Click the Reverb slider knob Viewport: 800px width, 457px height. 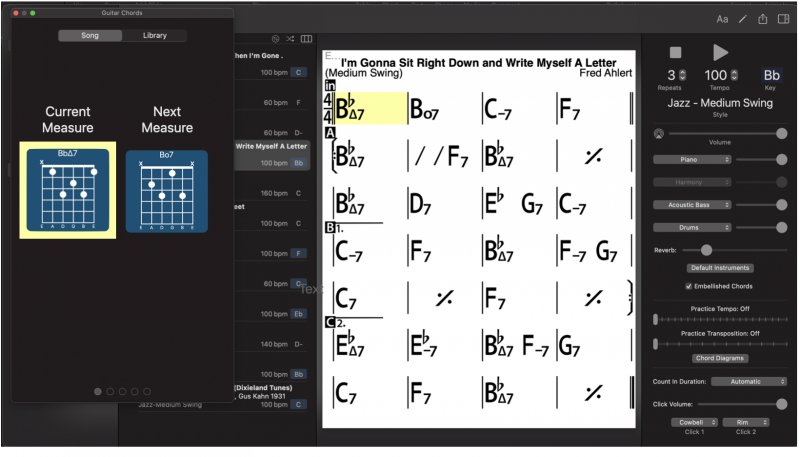pyautogui.click(x=706, y=250)
